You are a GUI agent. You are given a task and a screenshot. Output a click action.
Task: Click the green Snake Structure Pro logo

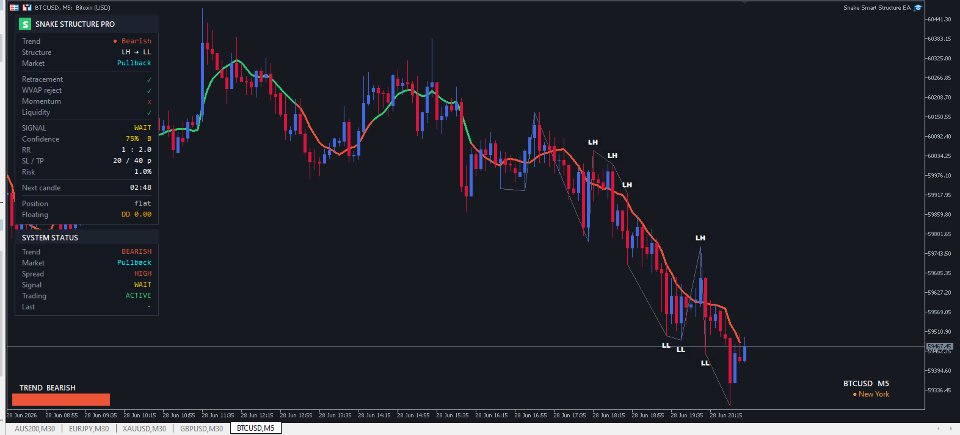pos(24,24)
